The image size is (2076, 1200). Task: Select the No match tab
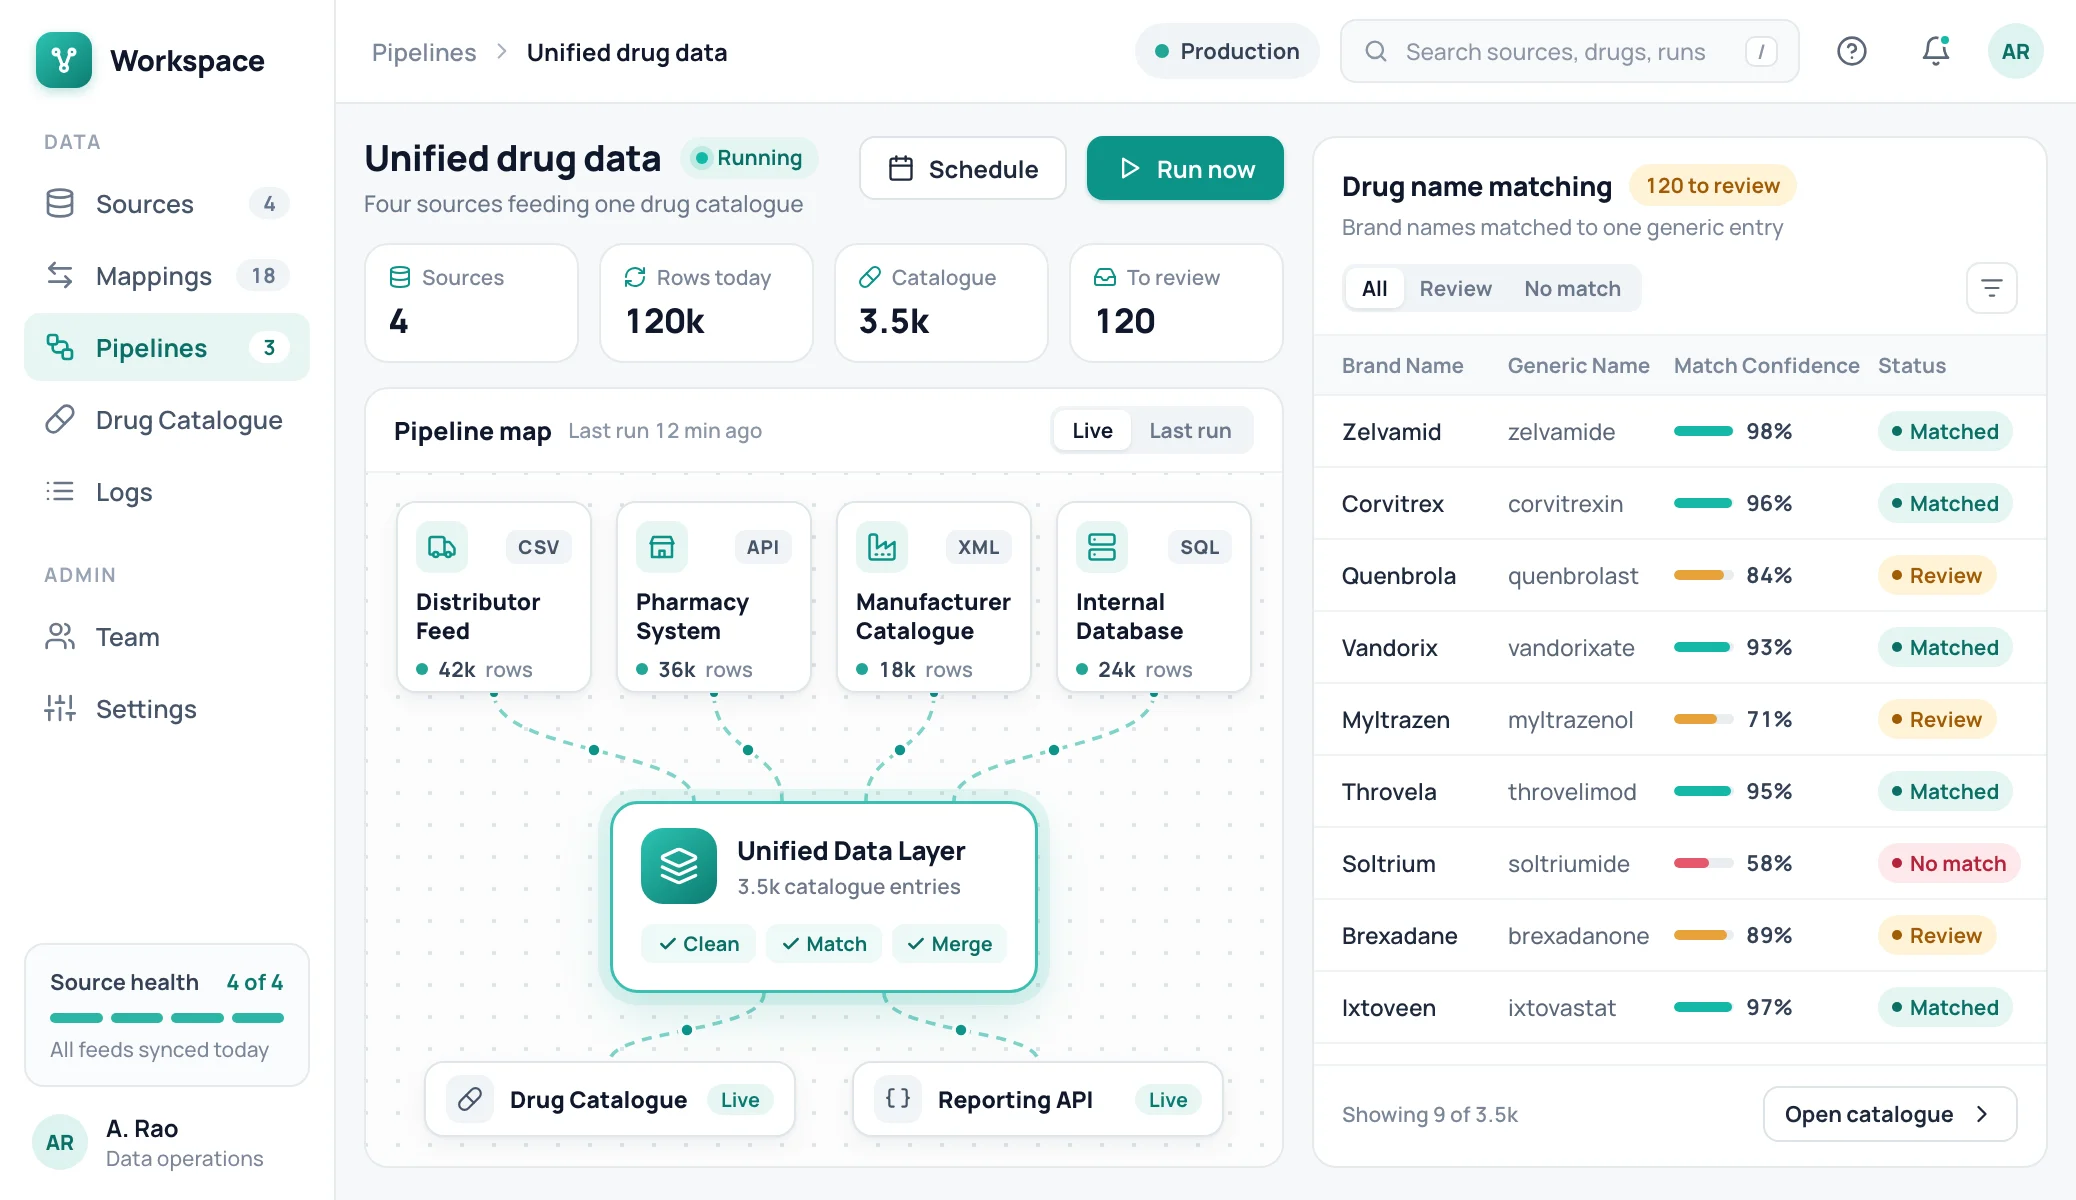[x=1572, y=288]
